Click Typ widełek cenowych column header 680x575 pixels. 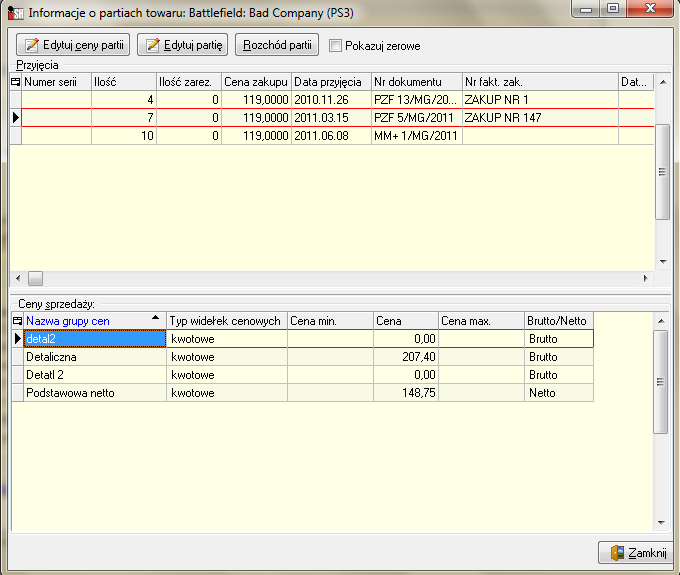[x=227, y=321]
